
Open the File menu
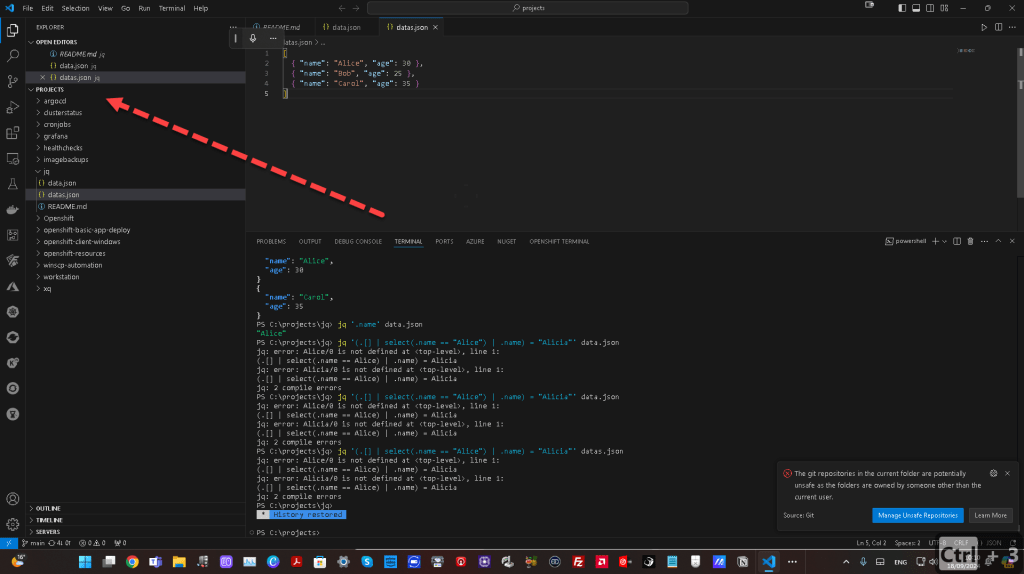point(27,8)
